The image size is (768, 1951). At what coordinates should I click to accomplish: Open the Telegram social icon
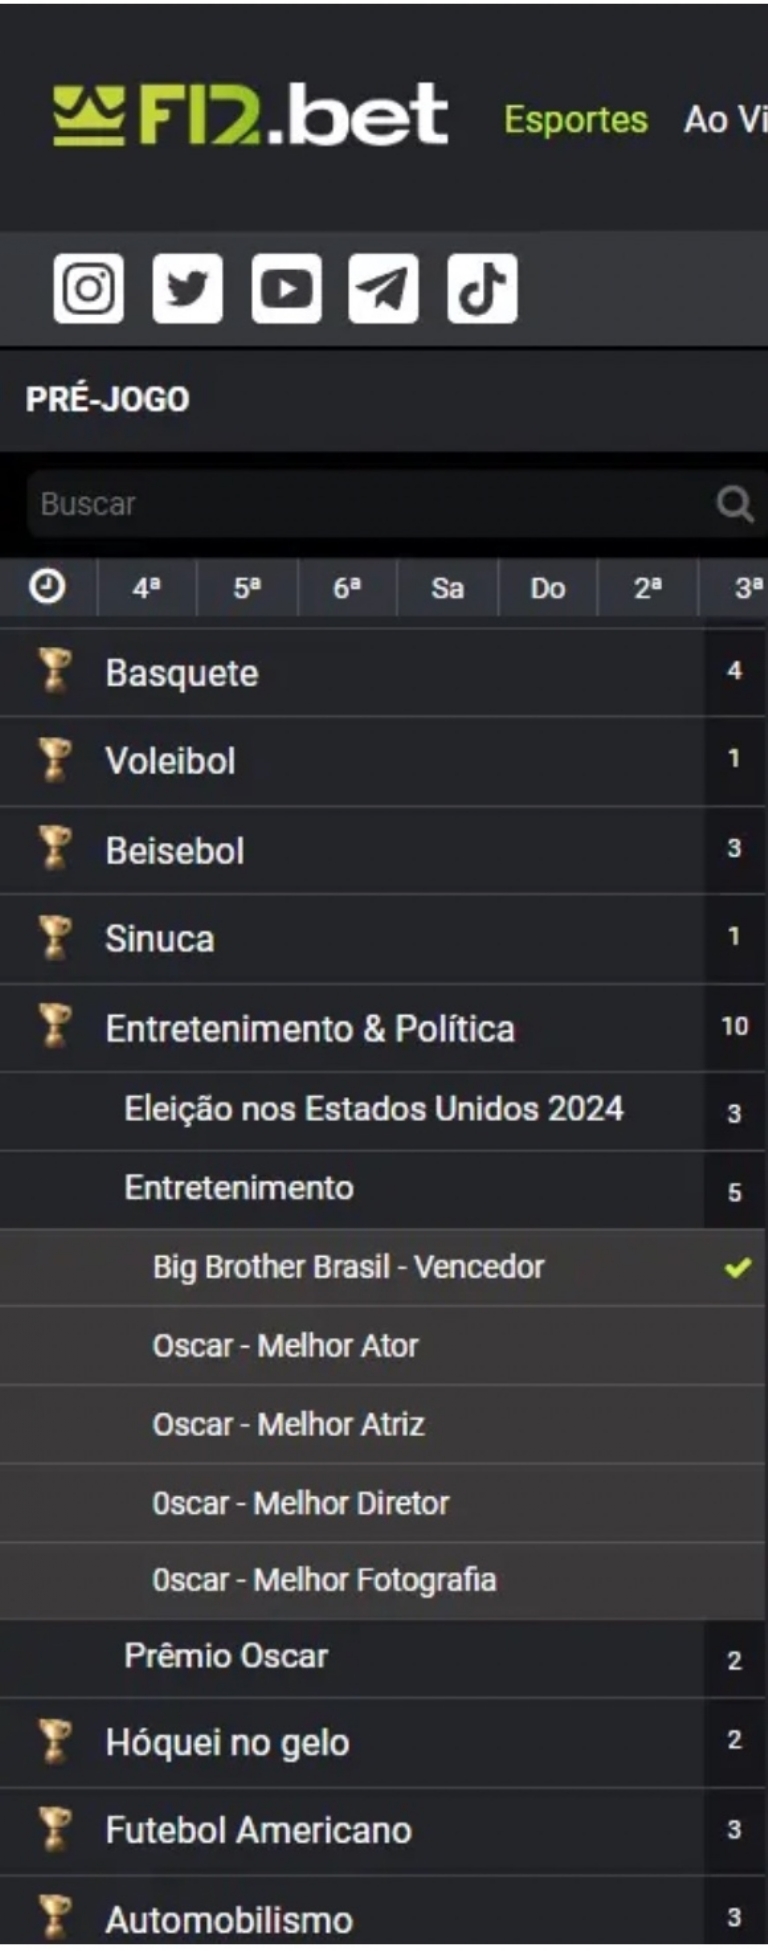click(x=383, y=289)
